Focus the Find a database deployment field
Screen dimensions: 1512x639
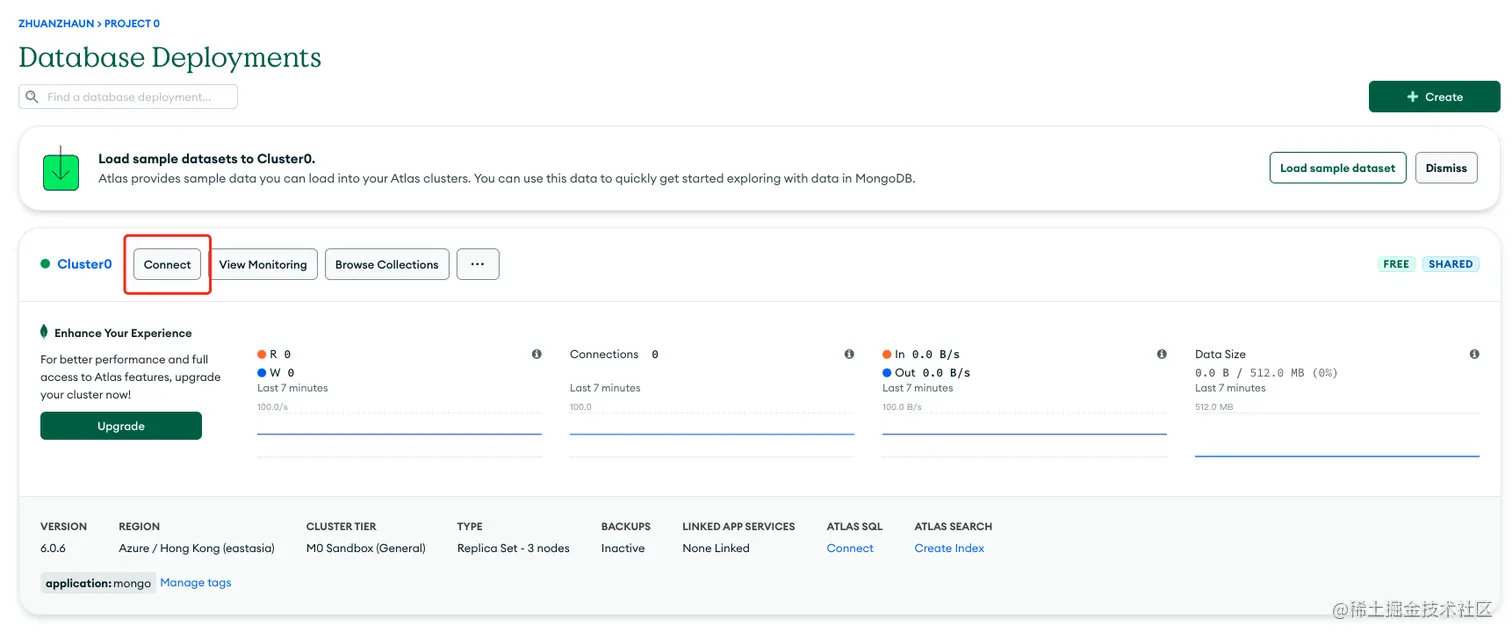point(128,97)
